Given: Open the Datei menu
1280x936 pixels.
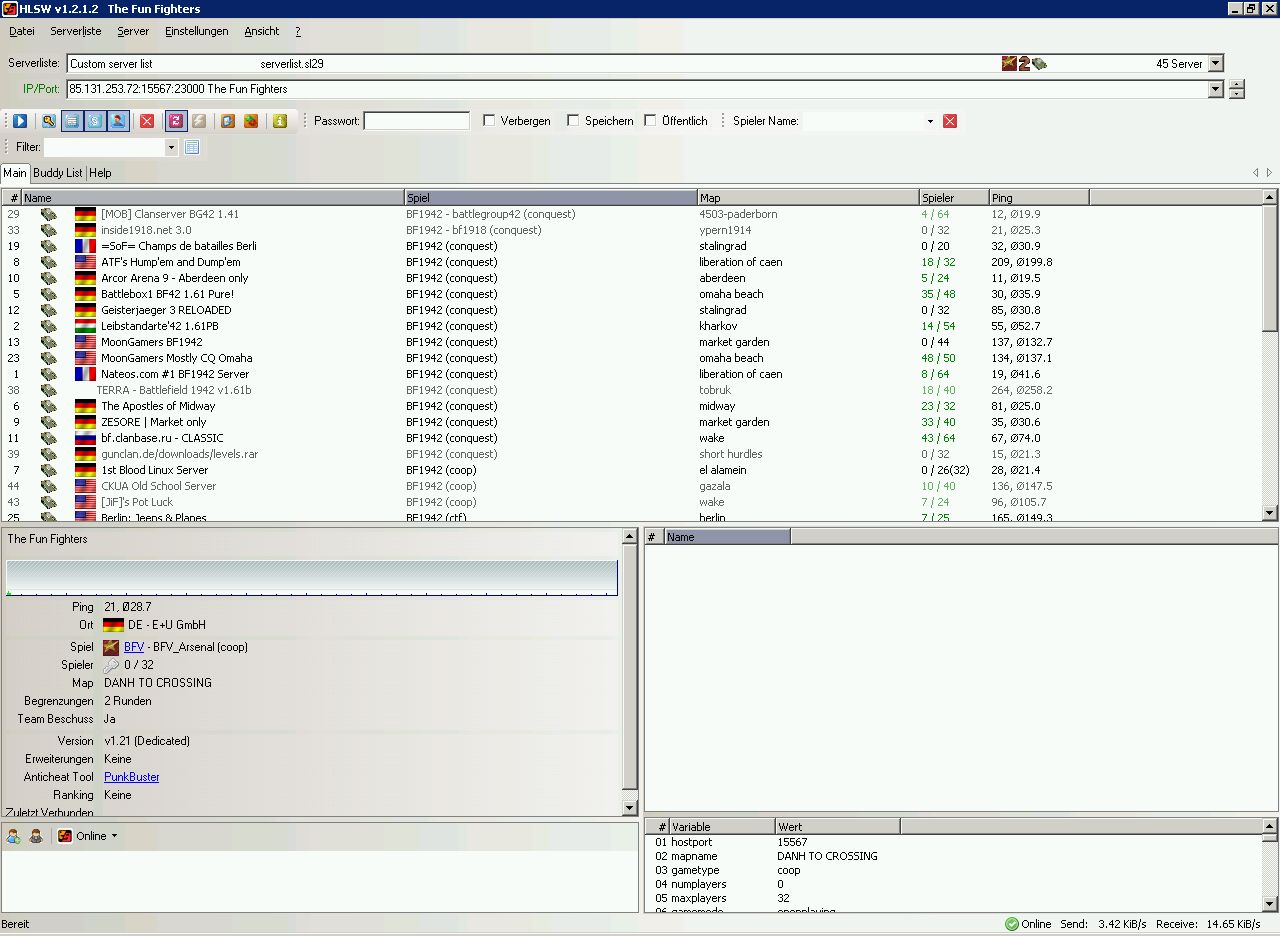Looking at the screenshot, I should coord(21,31).
